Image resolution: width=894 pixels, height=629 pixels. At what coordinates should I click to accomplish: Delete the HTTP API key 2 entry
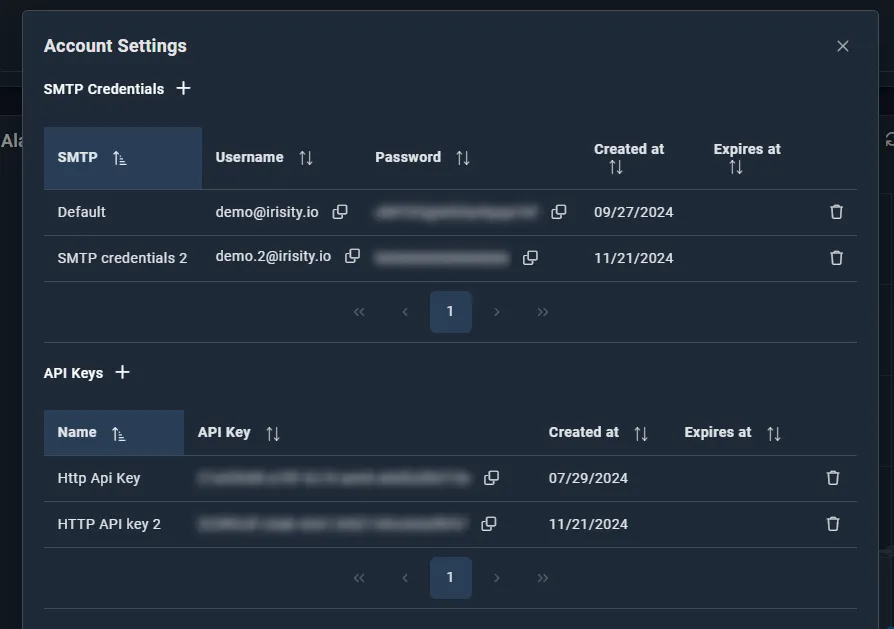click(x=833, y=524)
